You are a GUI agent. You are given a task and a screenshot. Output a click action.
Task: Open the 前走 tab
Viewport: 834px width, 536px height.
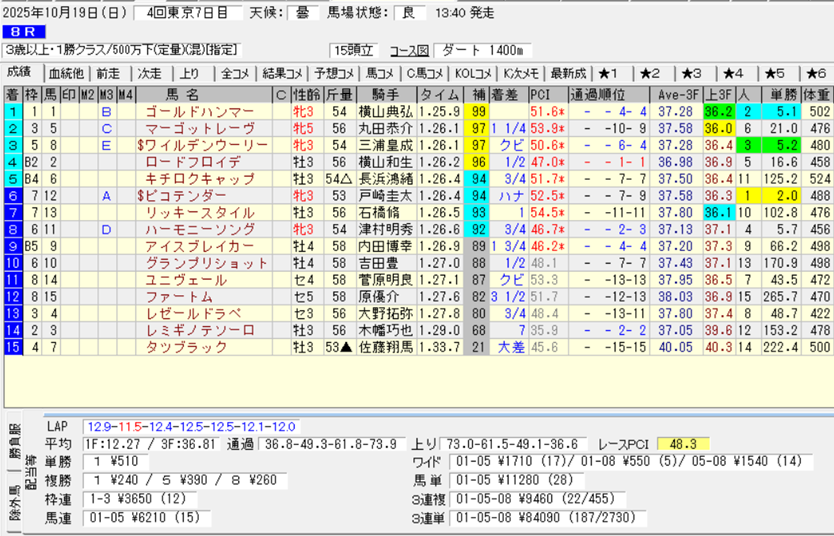[107, 73]
